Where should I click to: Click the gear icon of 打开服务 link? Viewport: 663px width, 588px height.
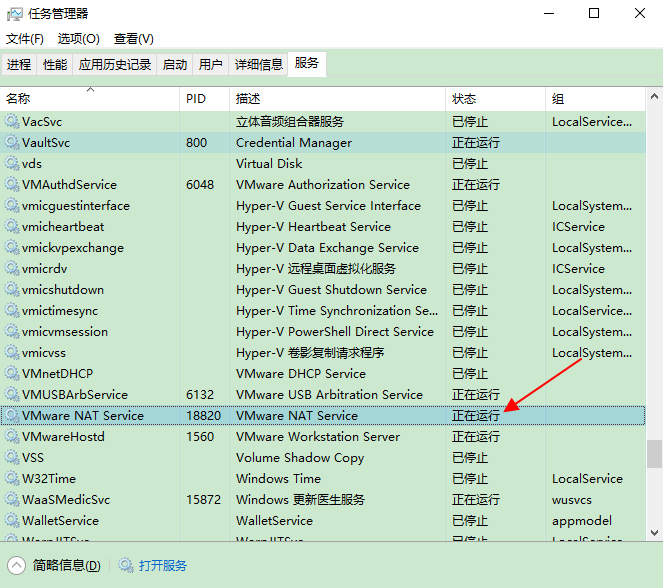coord(126,565)
